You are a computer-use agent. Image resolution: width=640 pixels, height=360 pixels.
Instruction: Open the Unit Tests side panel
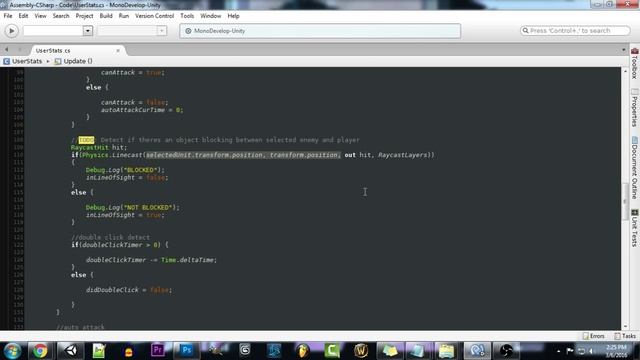[634, 228]
